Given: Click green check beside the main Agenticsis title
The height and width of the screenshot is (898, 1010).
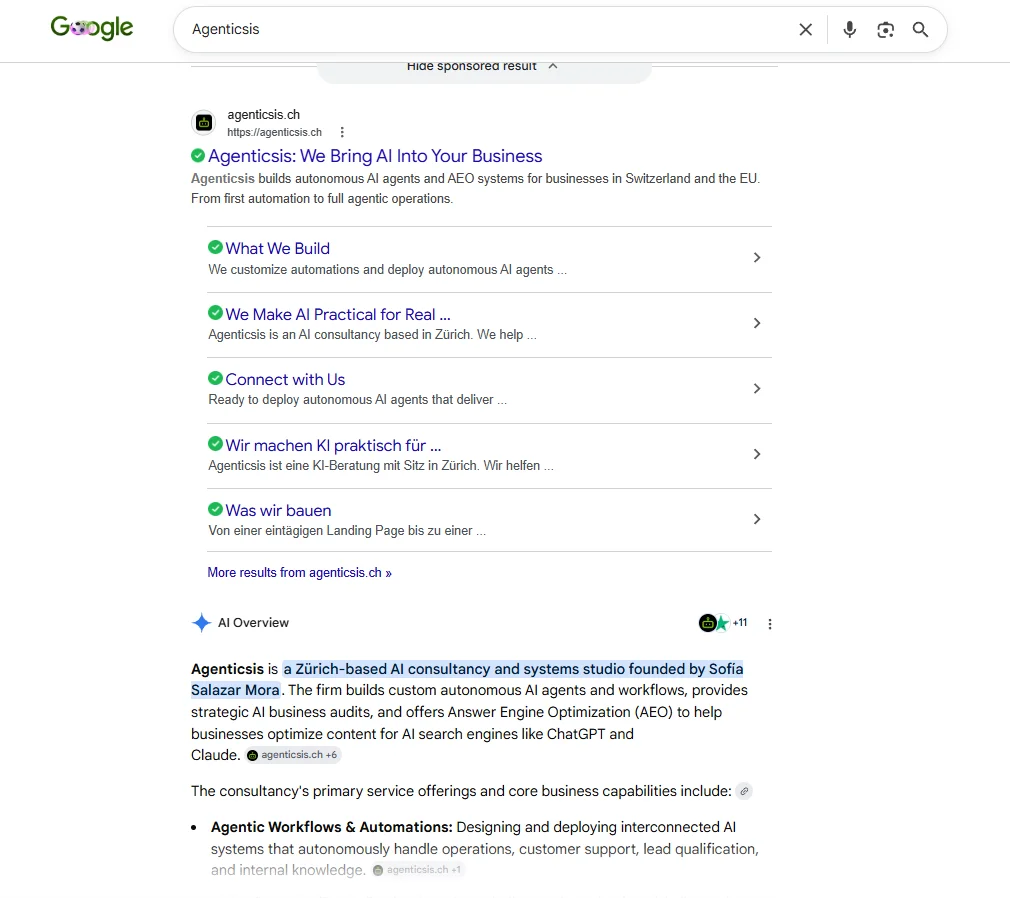Looking at the screenshot, I should pos(198,155).
